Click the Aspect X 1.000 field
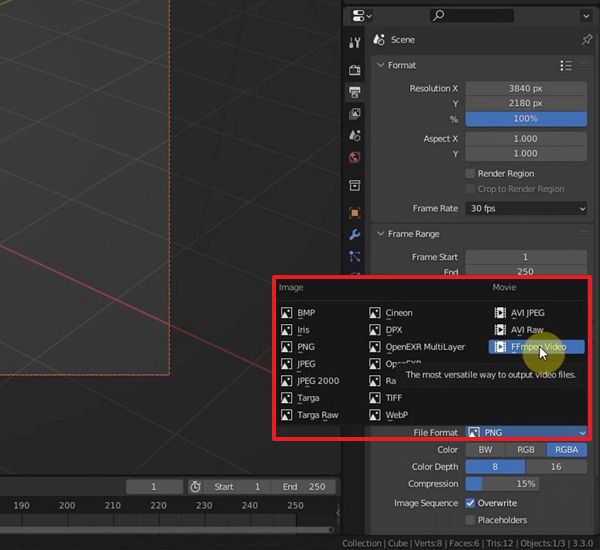 [526, 139]
